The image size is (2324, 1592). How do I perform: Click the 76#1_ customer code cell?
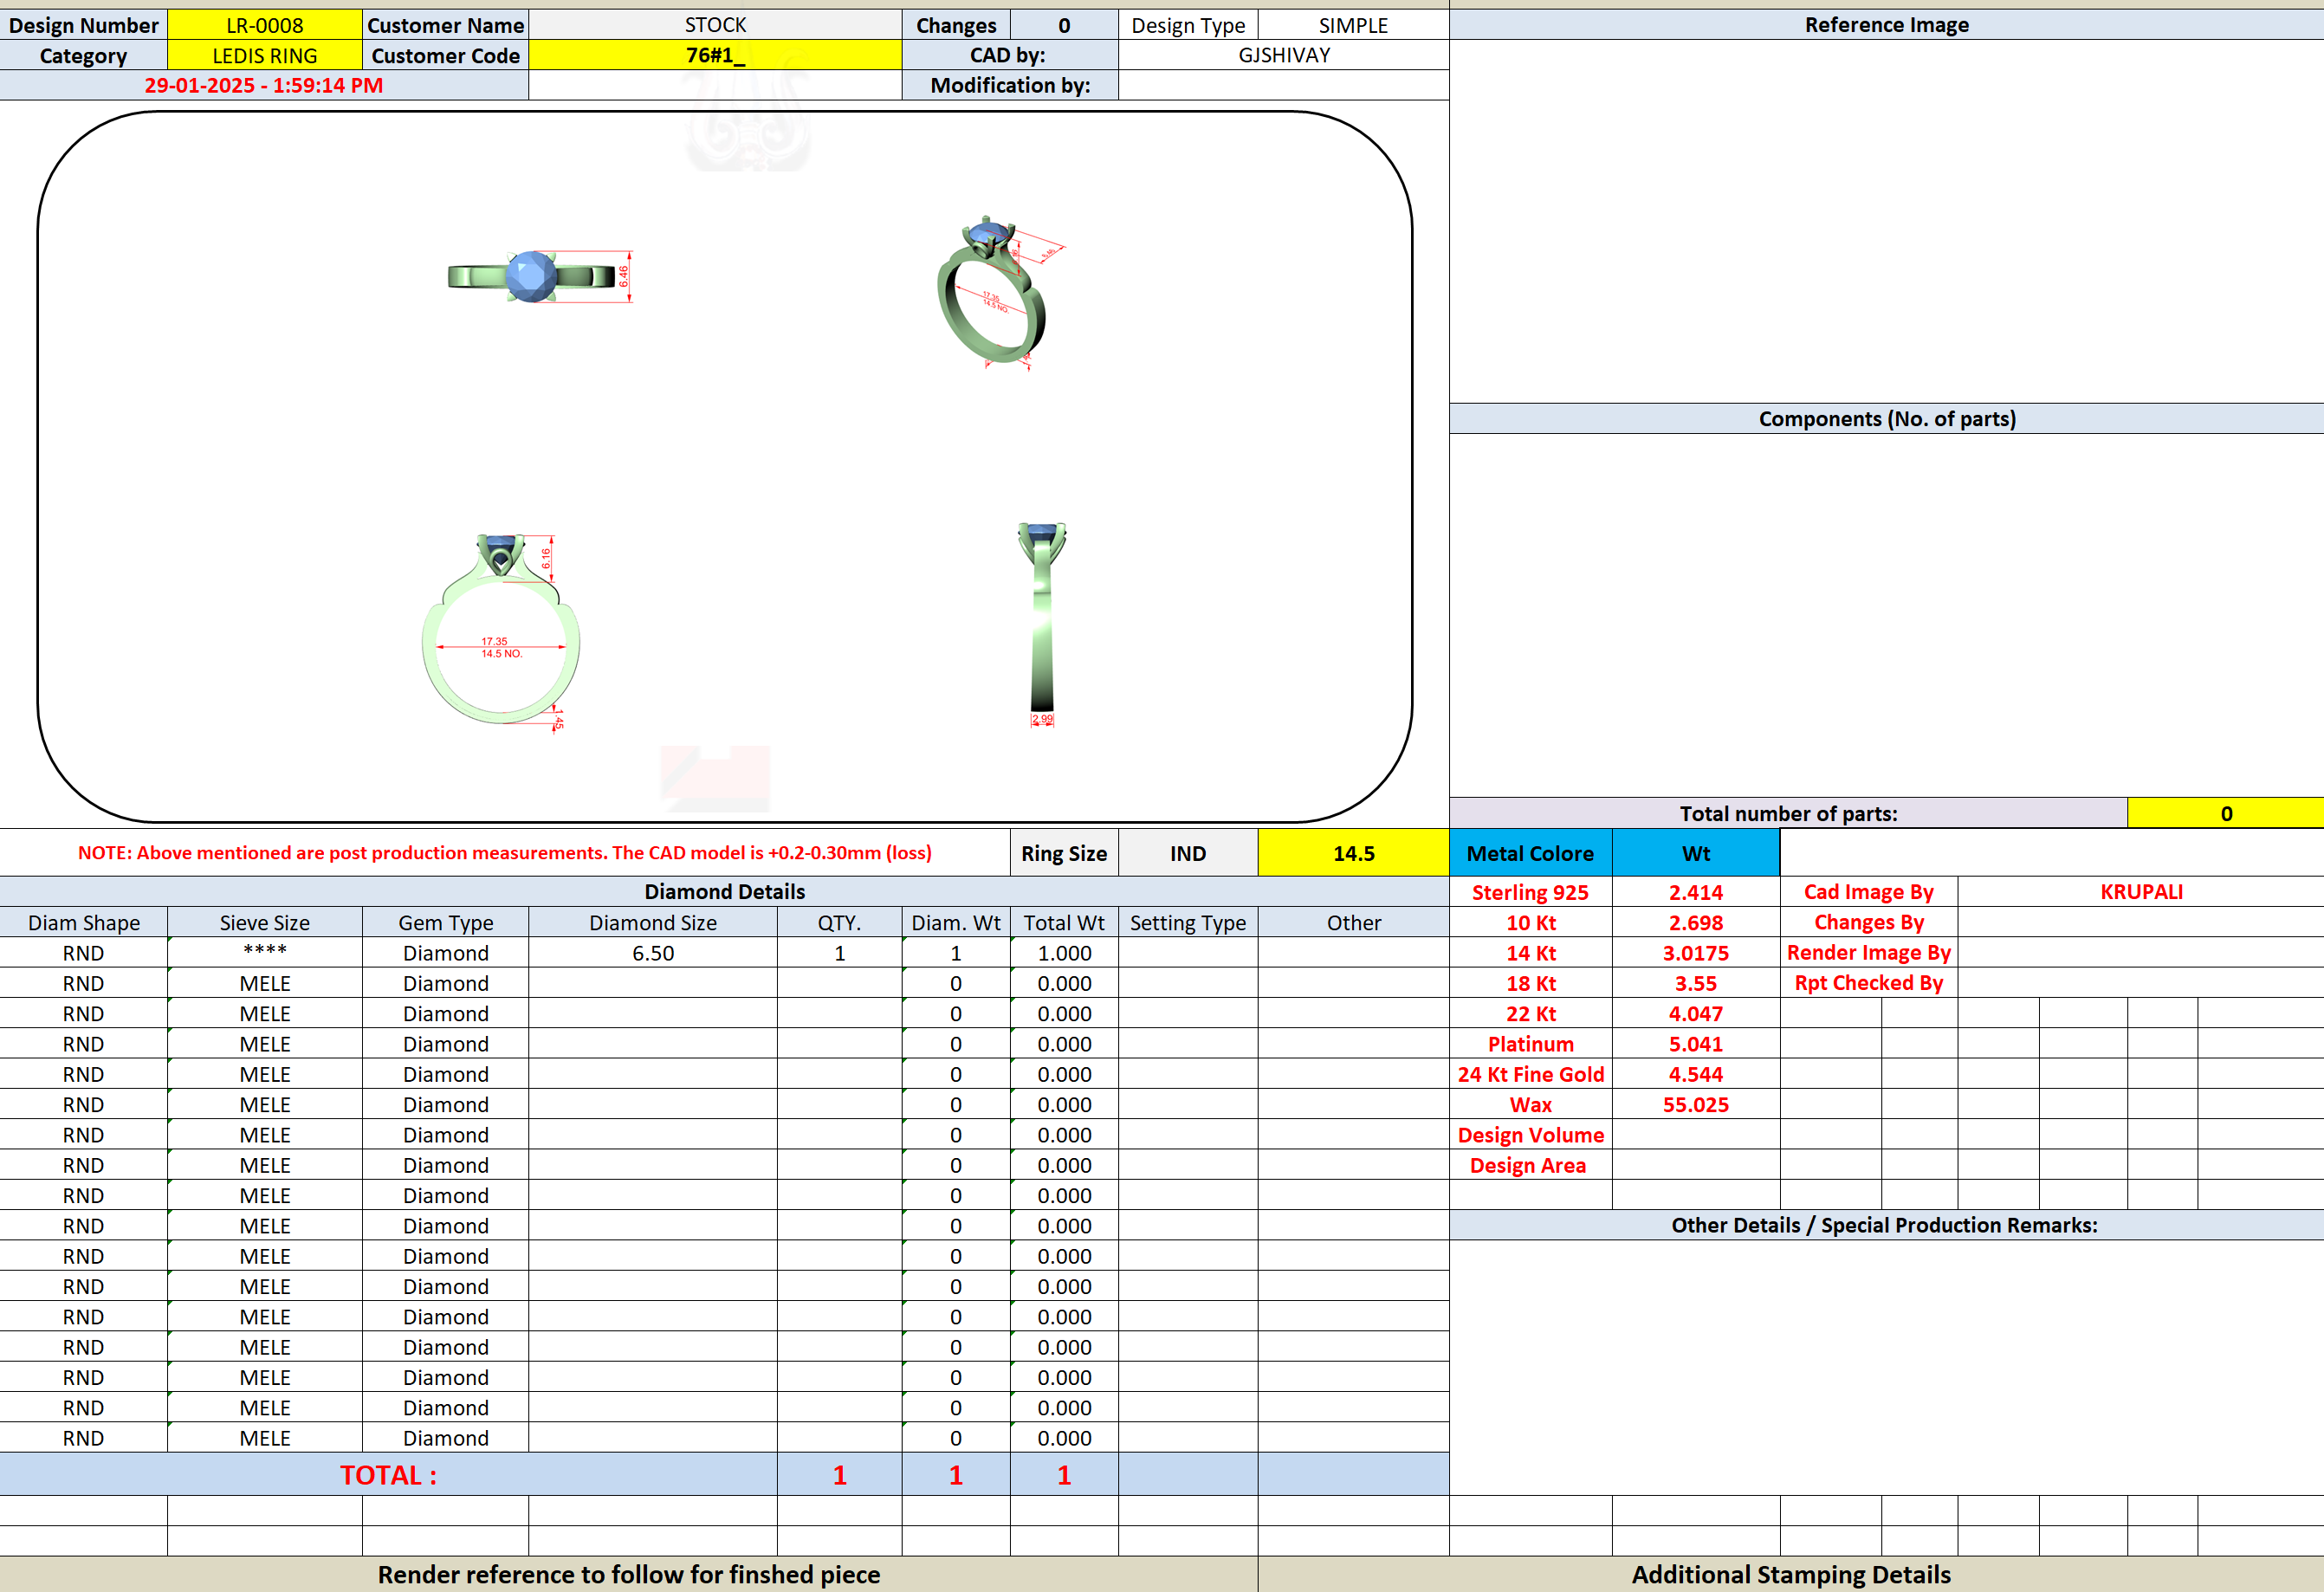pos(715,55)
